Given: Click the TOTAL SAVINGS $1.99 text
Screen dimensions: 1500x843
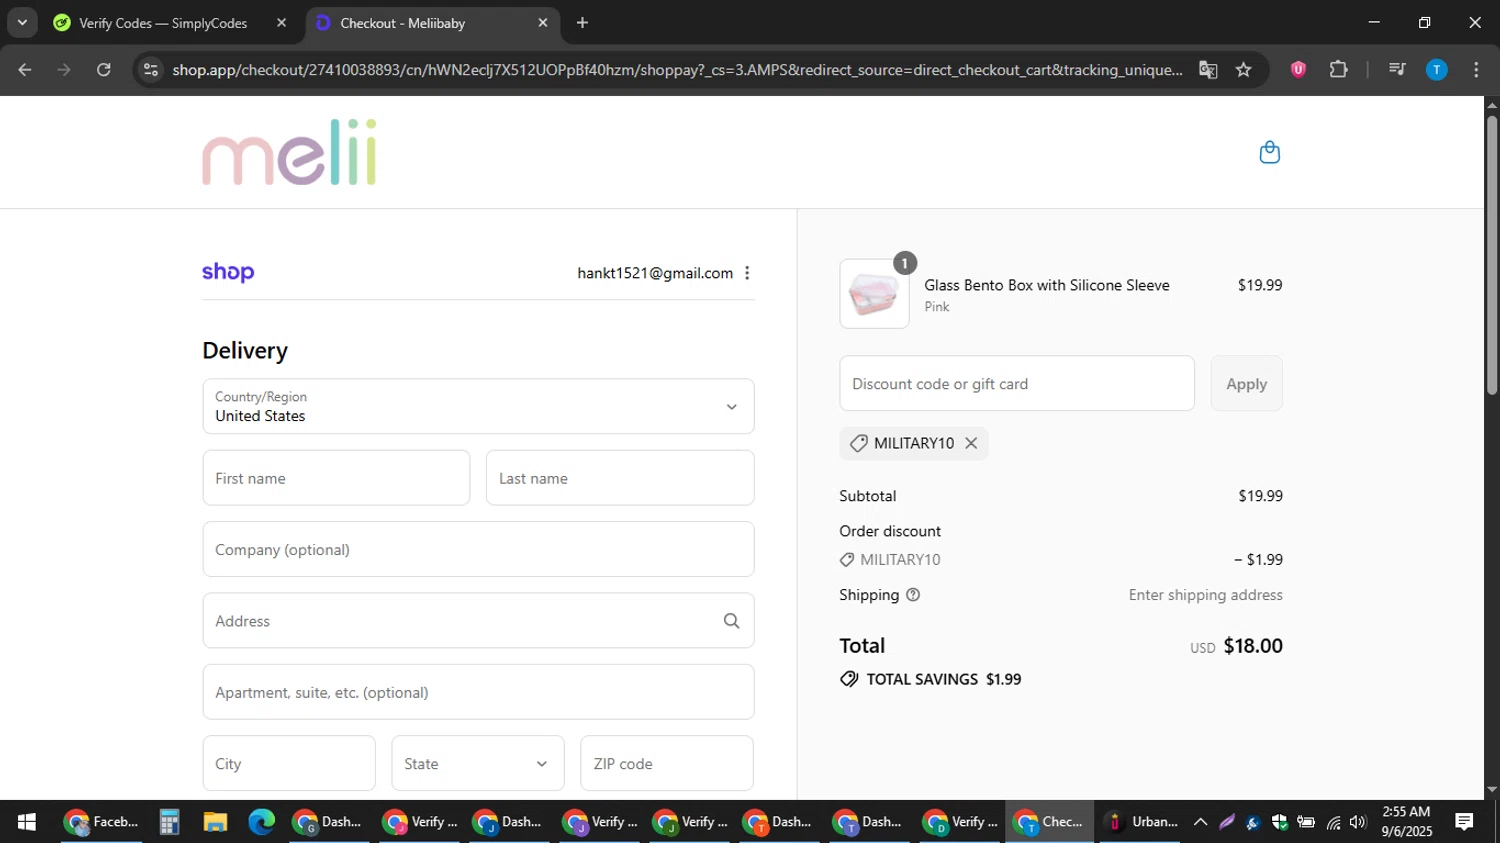Looking at the screenshot, I should [944, 679].
